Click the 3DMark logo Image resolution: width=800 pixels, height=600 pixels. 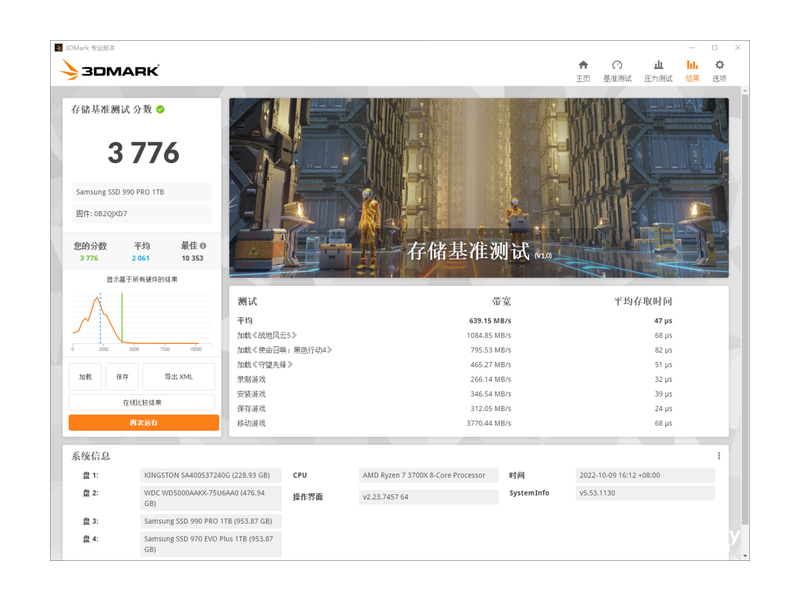110,70
